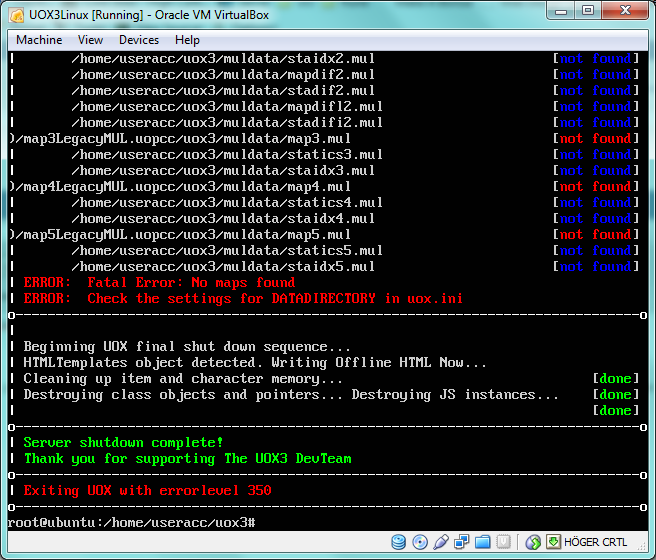
Task: Click the virtualization CPU chip status icon
Action: 503,542
